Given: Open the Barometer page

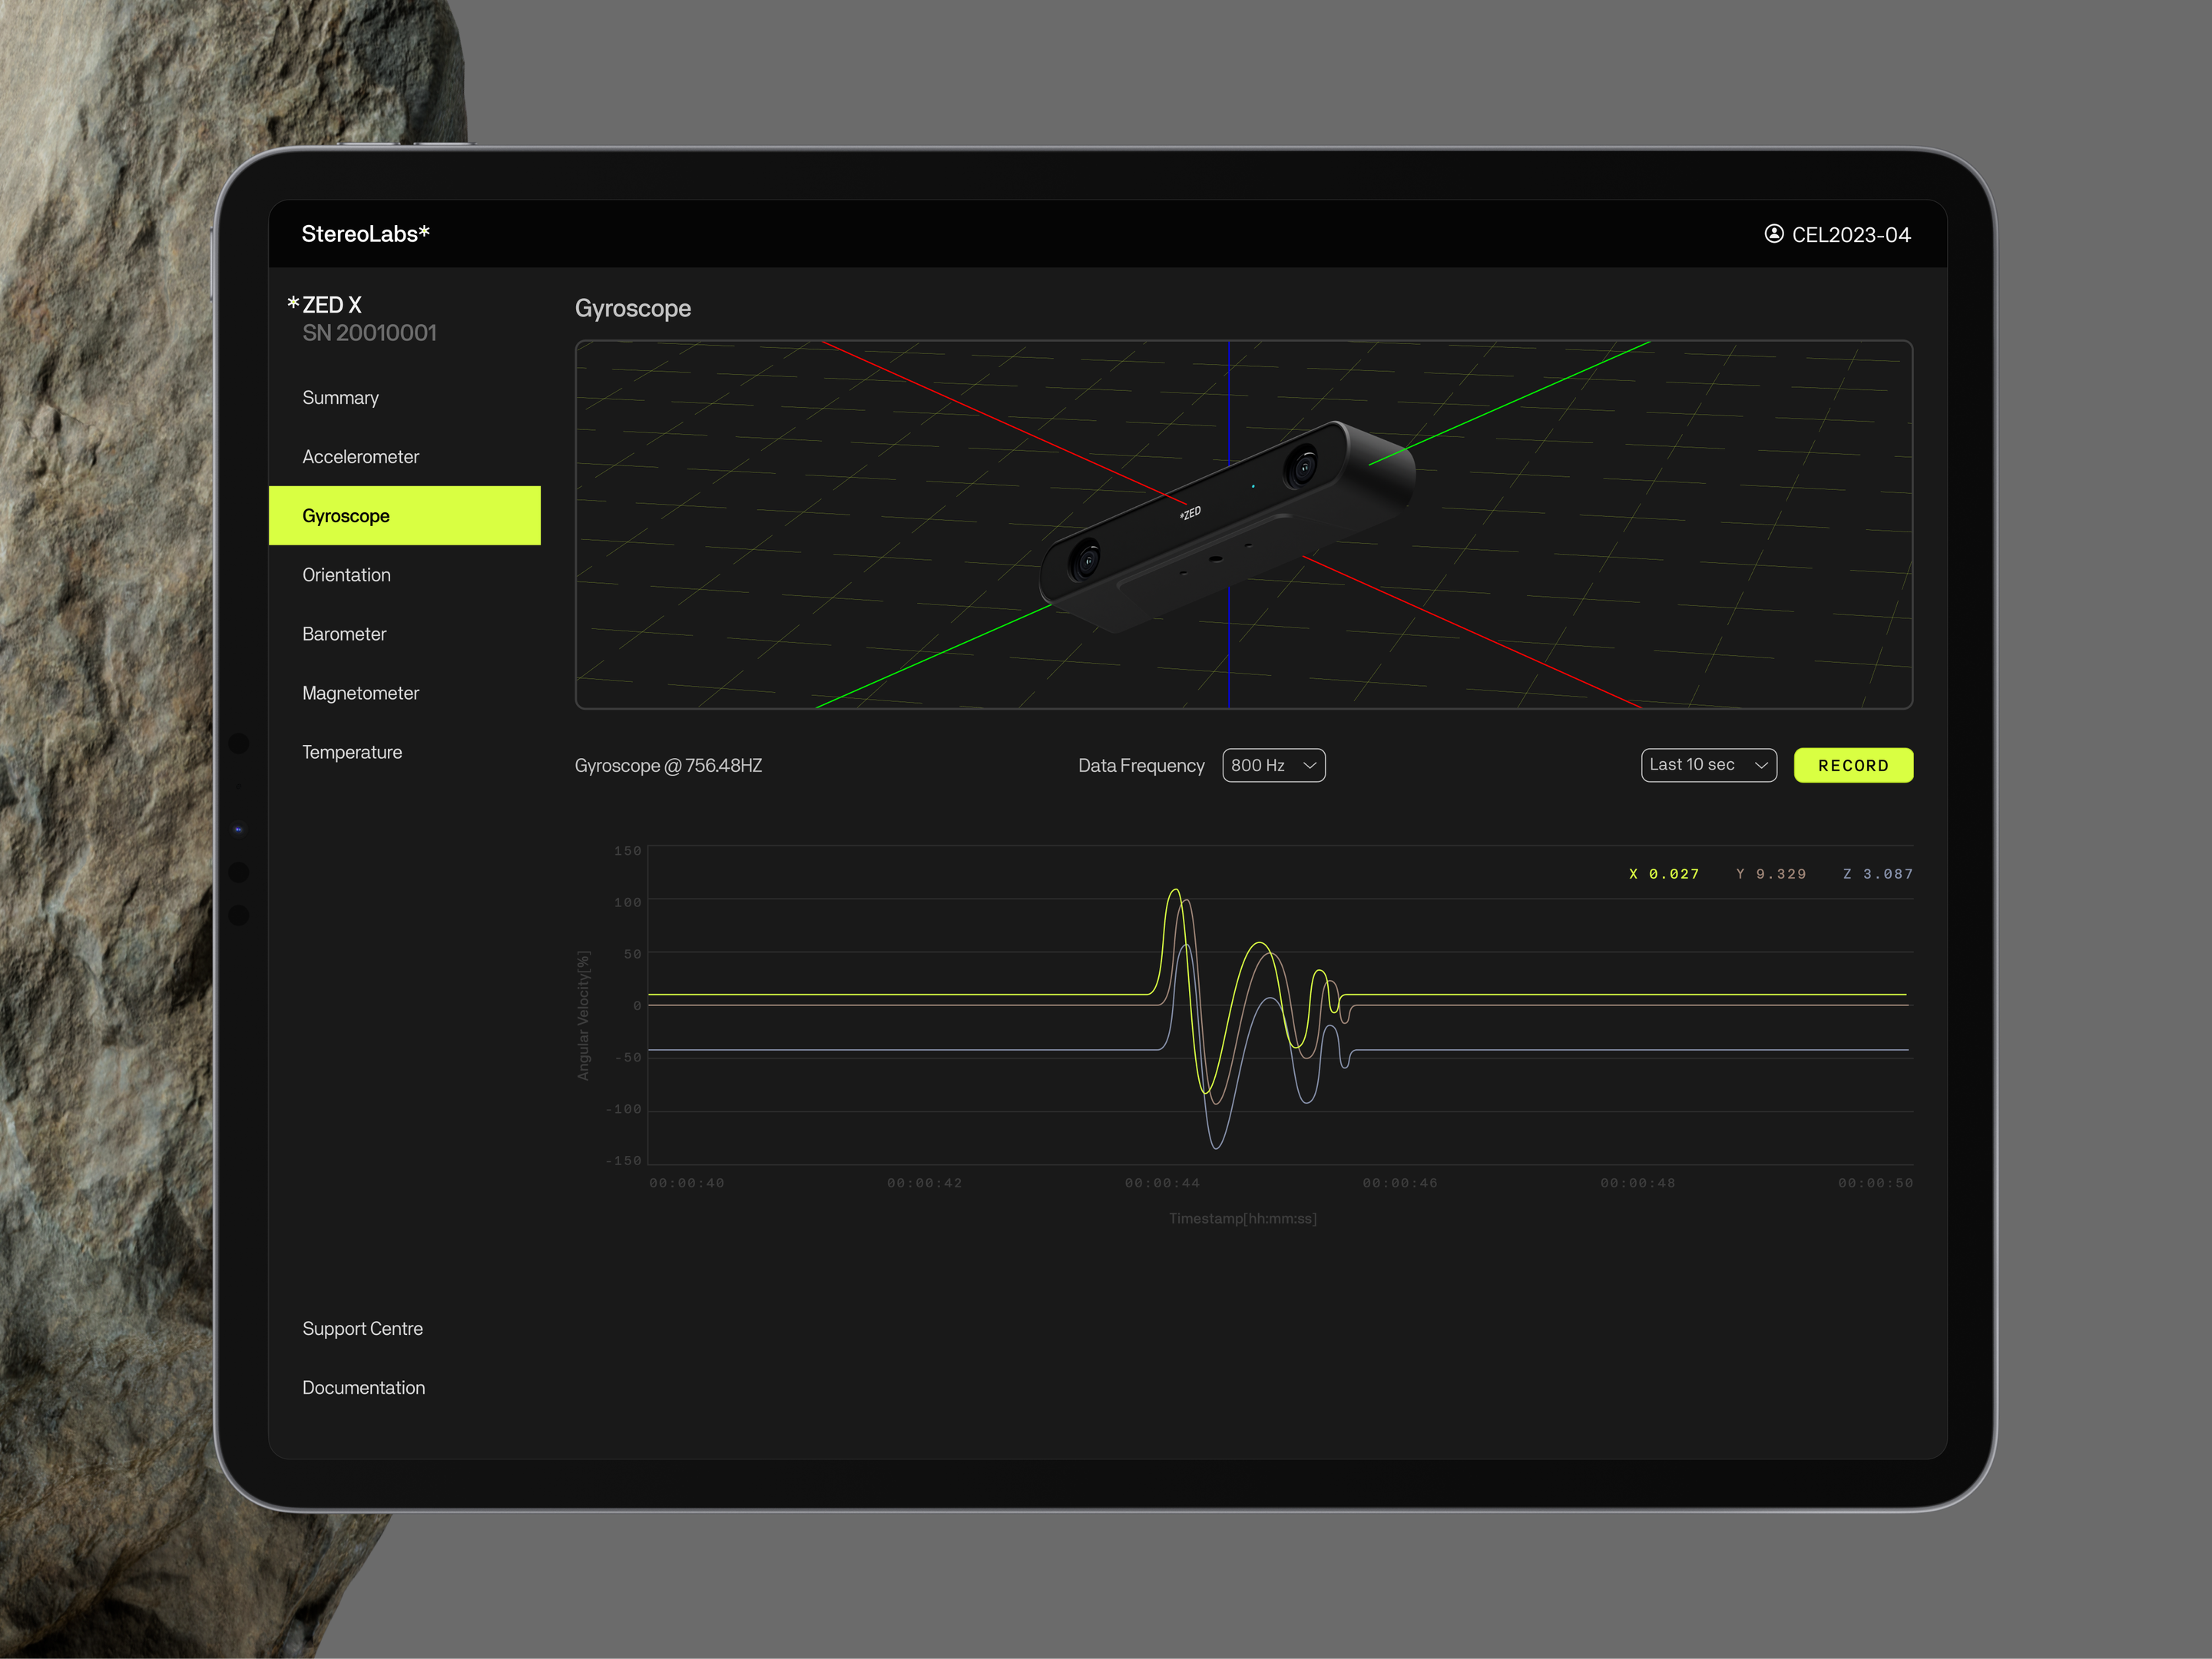Looking at the screenshot, I should pyautogui.click(x=344, y=634).
